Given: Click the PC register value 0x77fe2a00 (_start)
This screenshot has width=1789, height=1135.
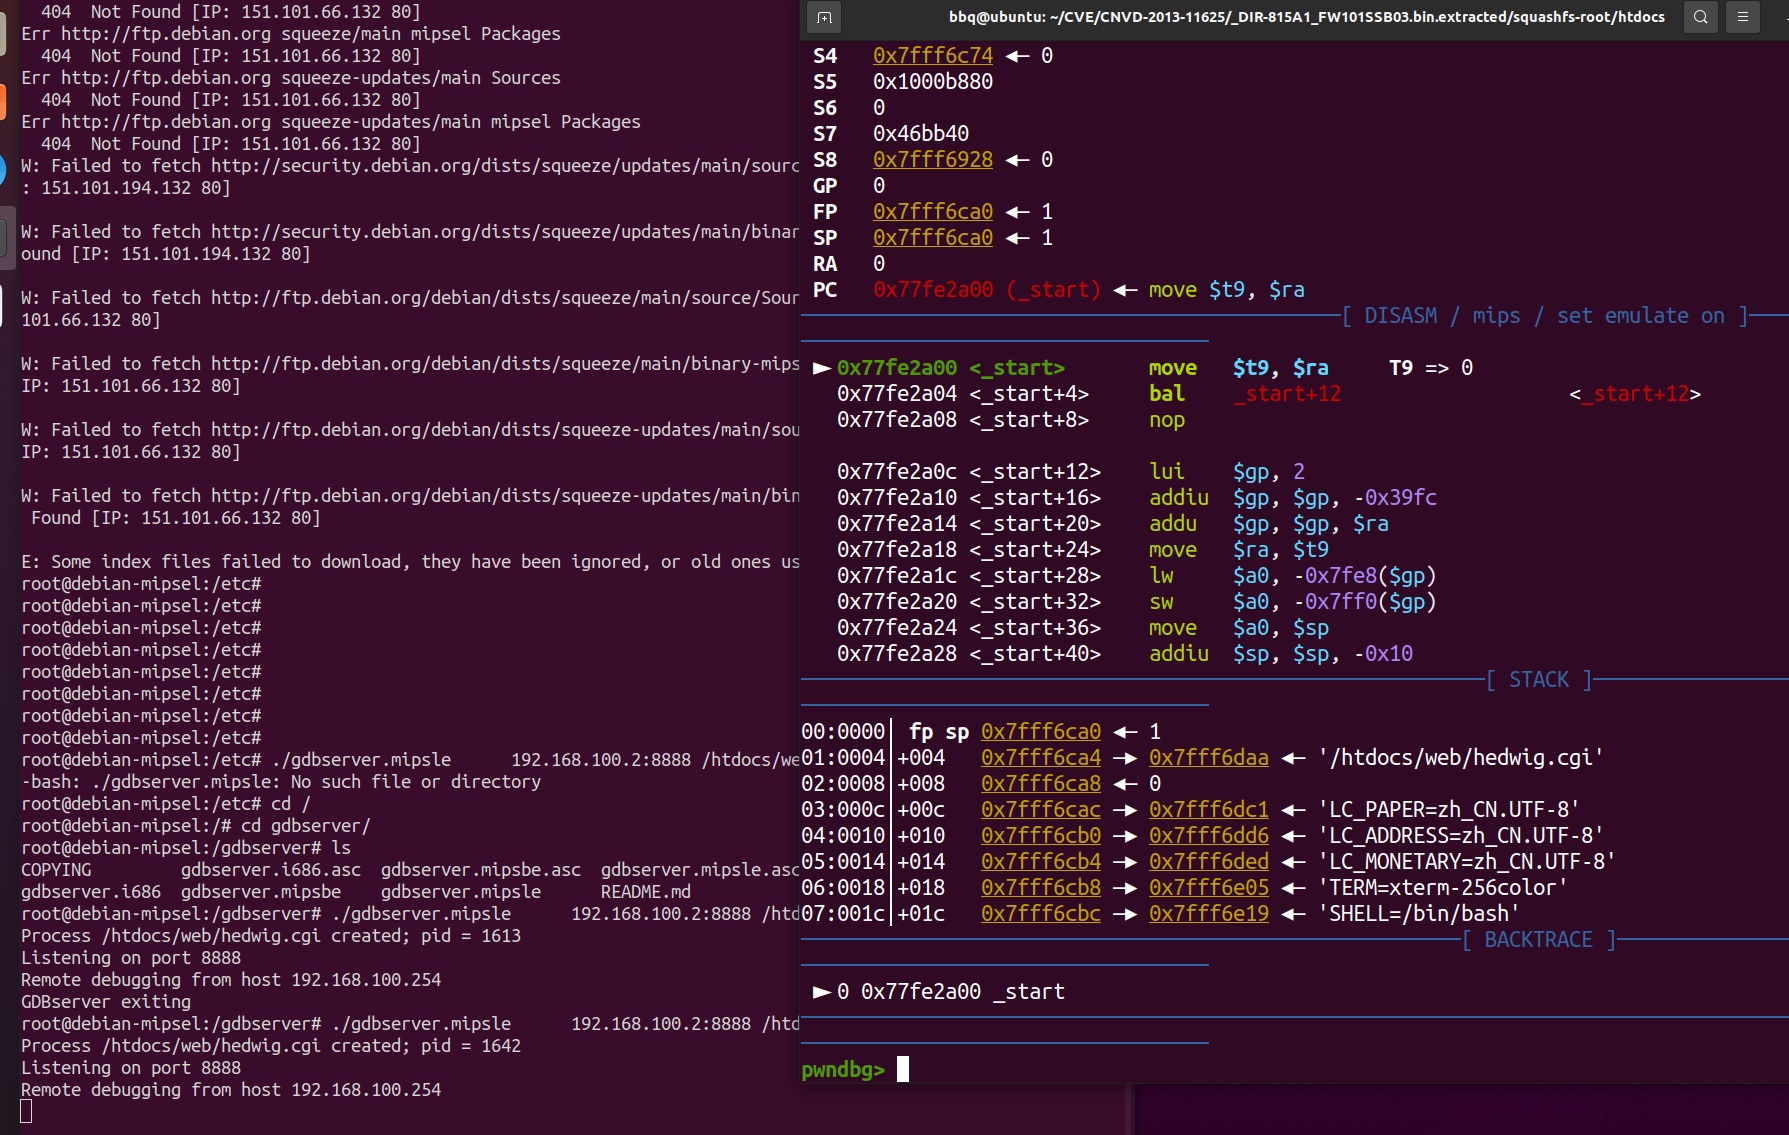Looking at the screenshot, I should tap(987, 290).
